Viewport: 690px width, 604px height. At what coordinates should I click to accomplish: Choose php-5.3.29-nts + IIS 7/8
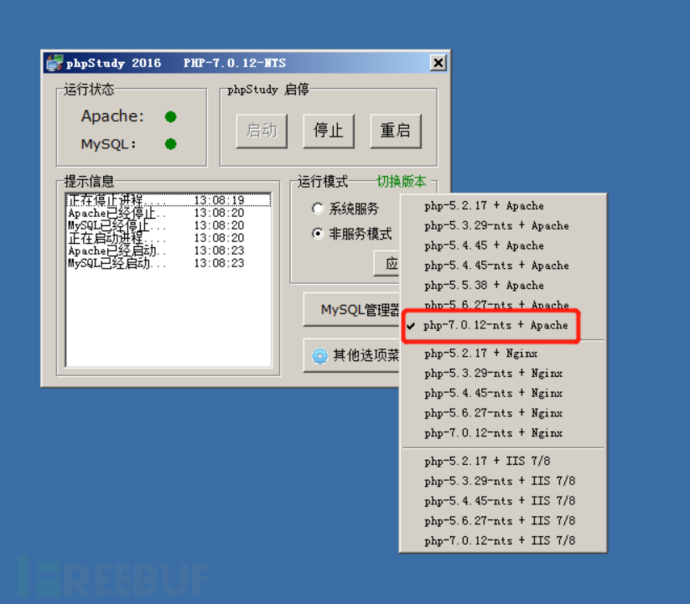pyautogui.click(x=503, y=481)
